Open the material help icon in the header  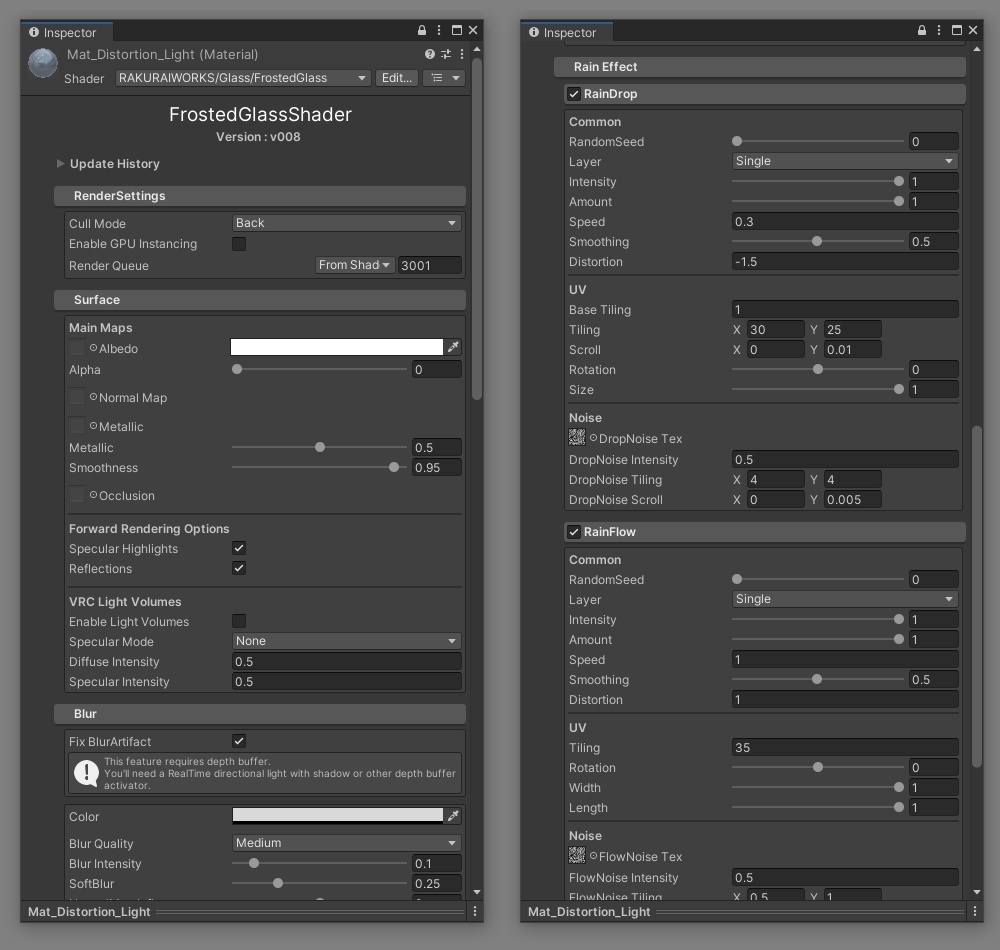[x=430, y=54]
